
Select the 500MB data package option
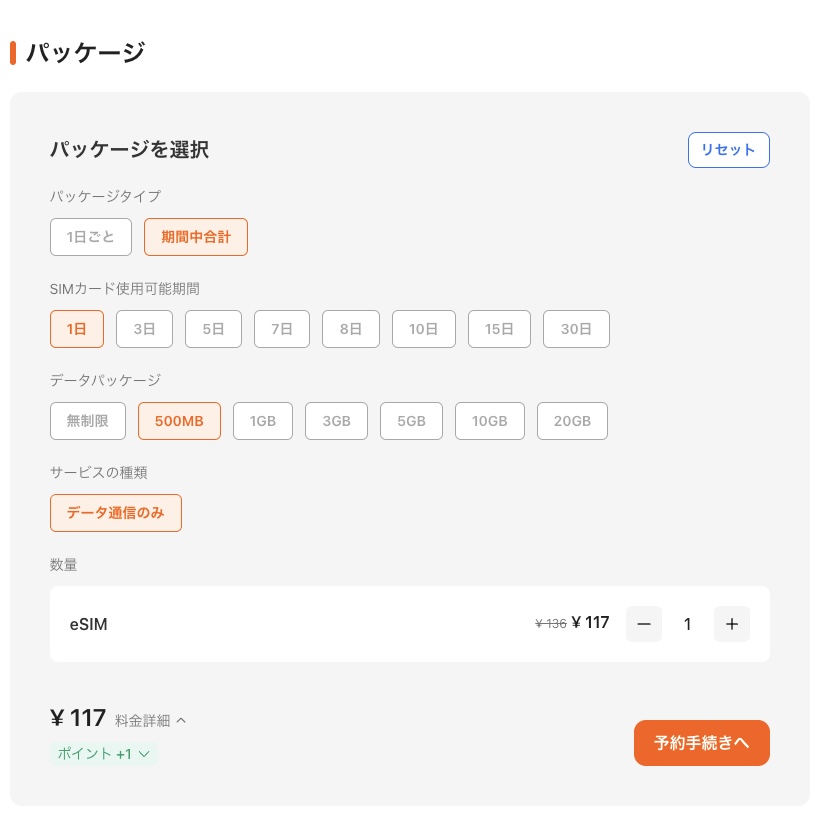pos(179,421)
